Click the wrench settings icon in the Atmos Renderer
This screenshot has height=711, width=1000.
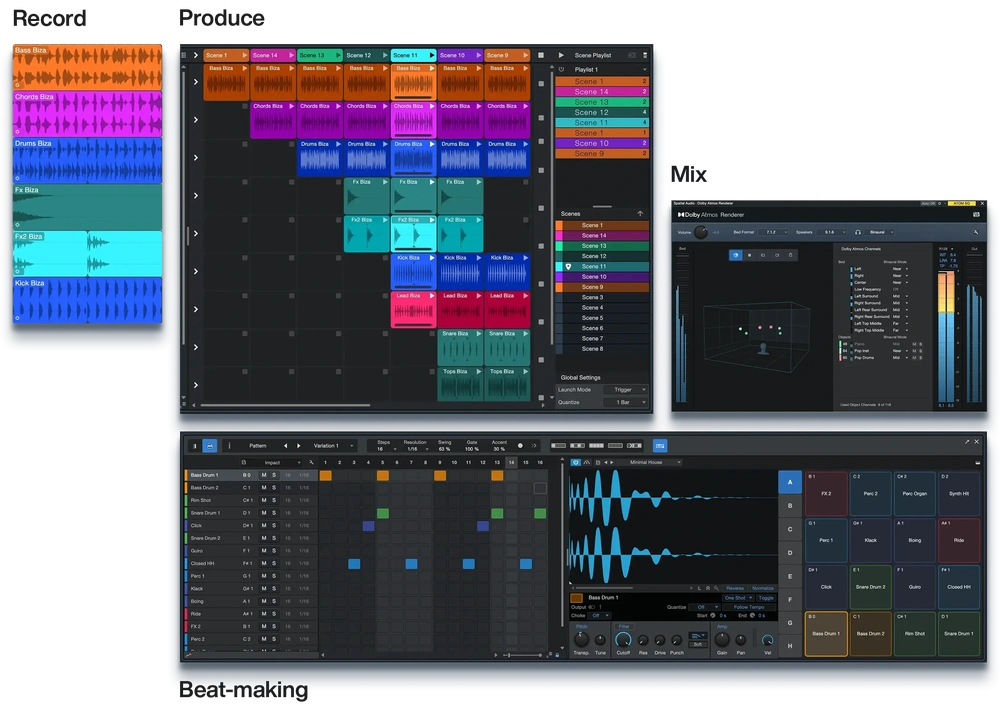coord(975,231)
